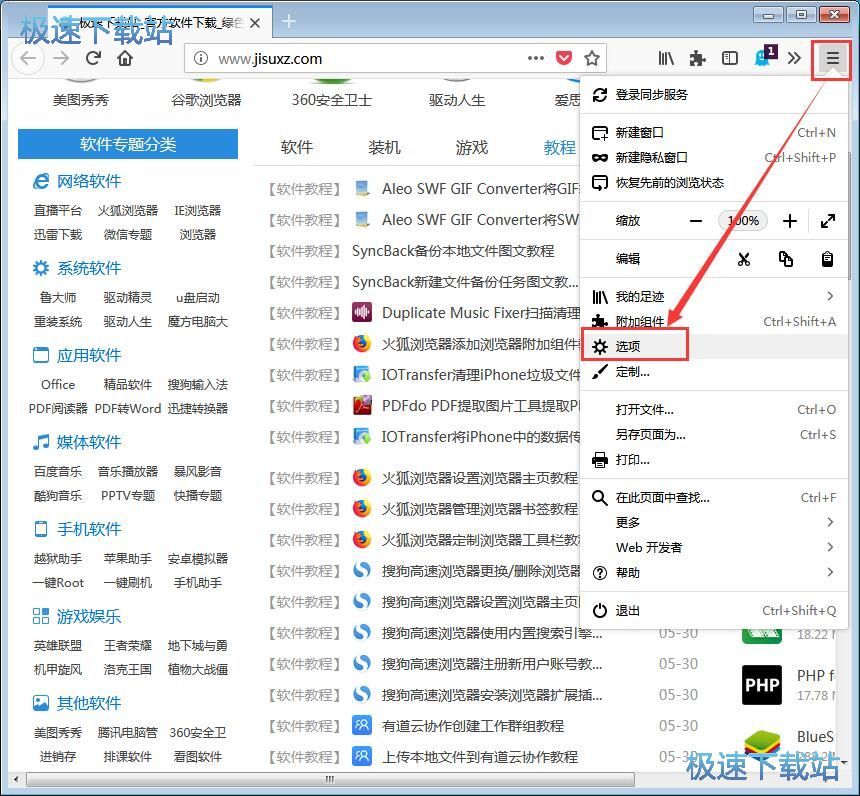Image resolution: width=860 pixels, height=796 pixels.
Task: Open a new private window
Action: [713, 158]
